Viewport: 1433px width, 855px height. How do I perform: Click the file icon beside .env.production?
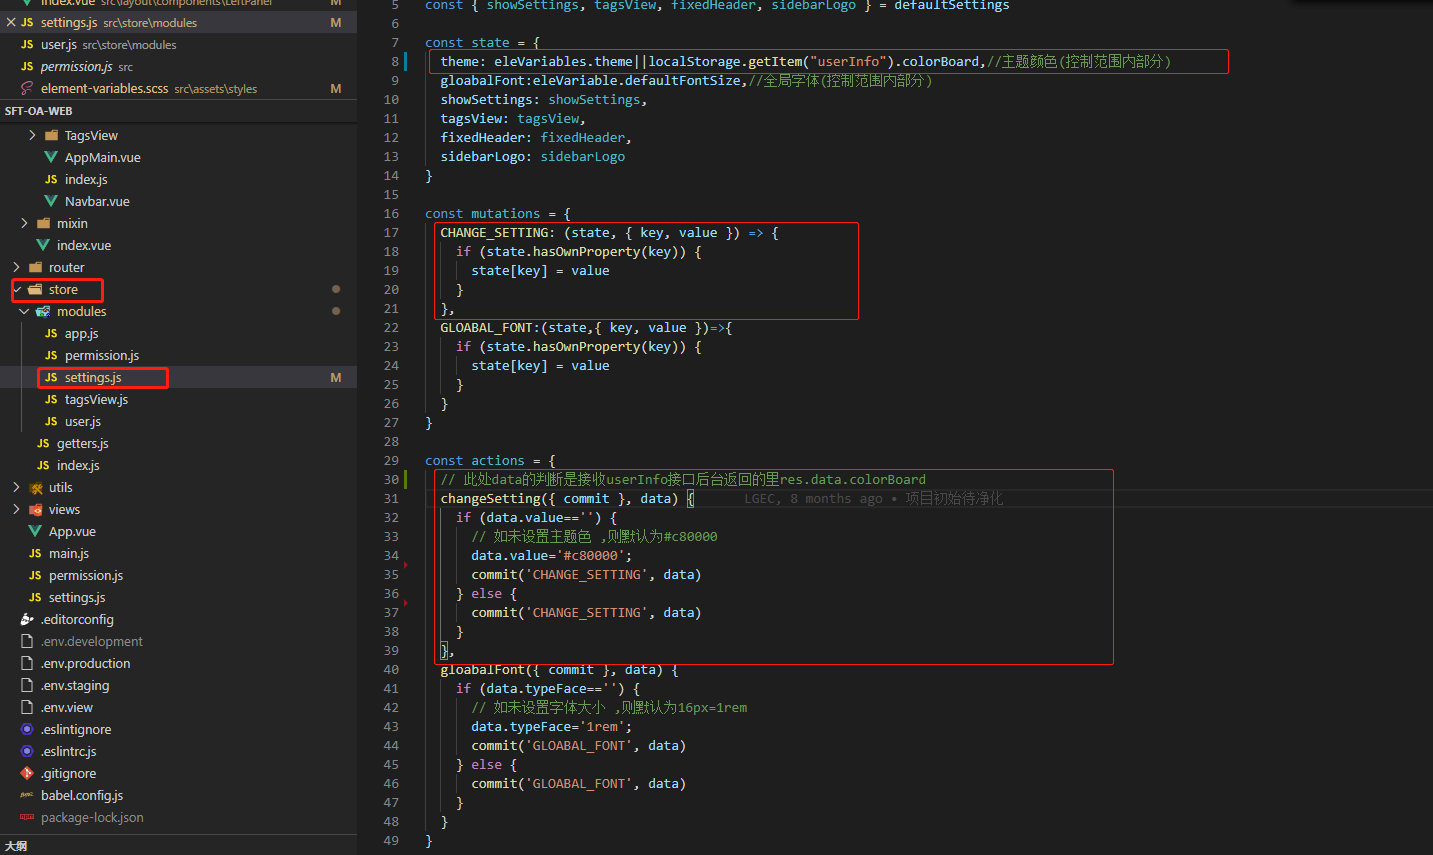pyautogui.click(x=27, y=663)
